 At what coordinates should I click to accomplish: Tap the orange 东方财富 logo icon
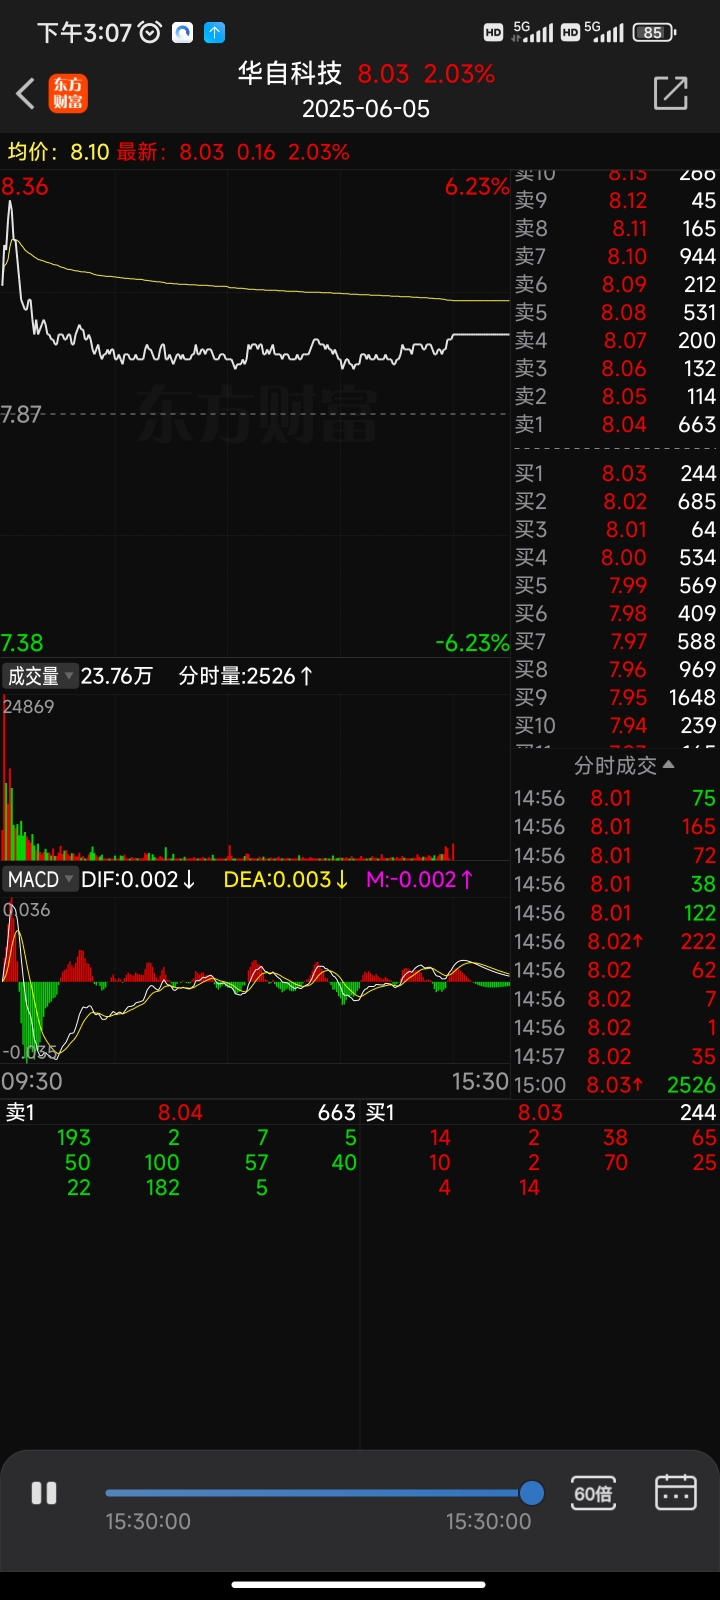pos(68,93)
